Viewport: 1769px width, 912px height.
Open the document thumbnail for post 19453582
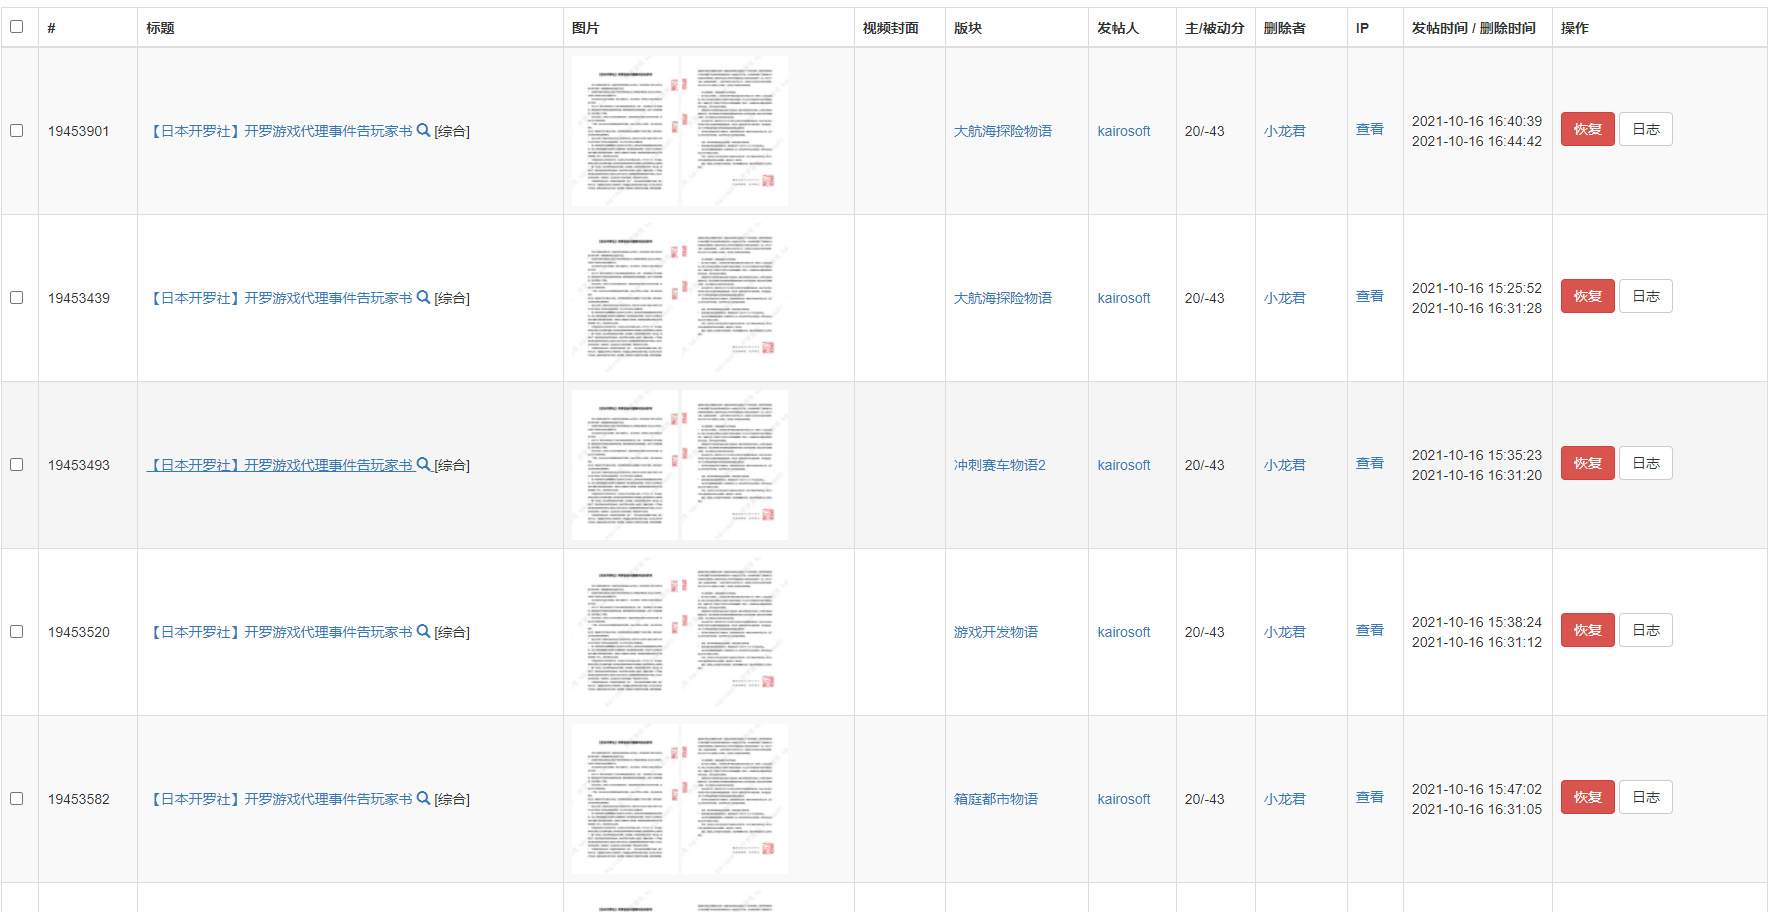coord(680,799)
